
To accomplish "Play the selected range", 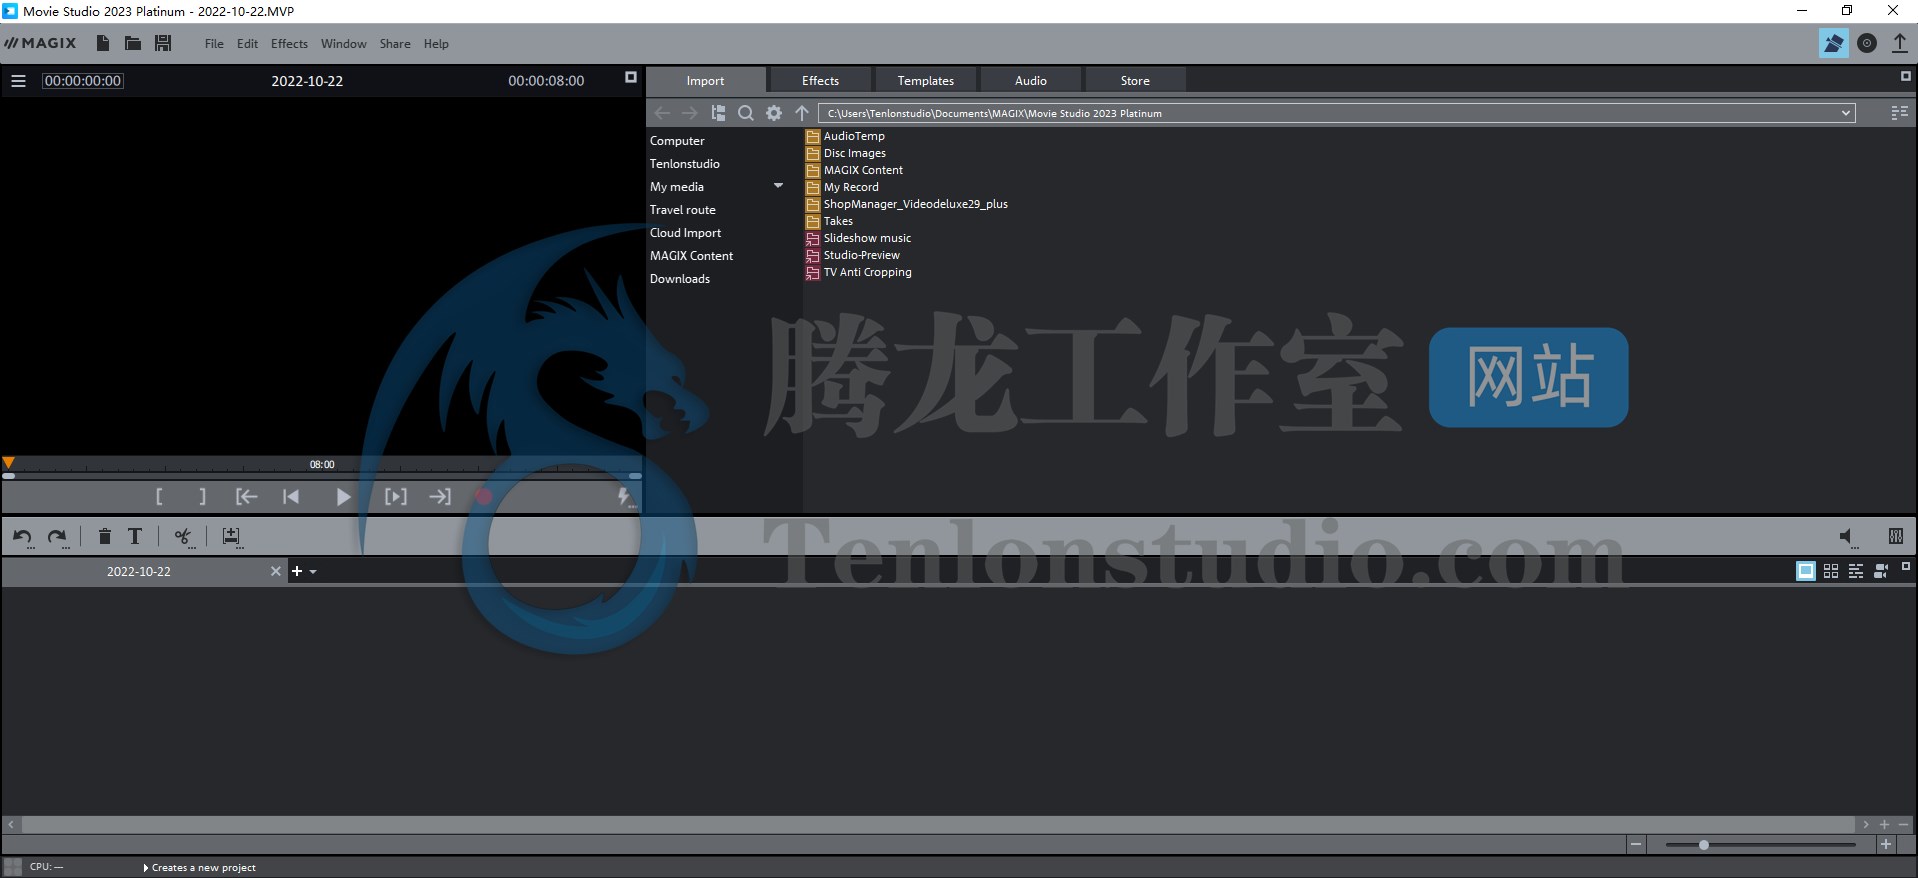I will click(396, 496).
